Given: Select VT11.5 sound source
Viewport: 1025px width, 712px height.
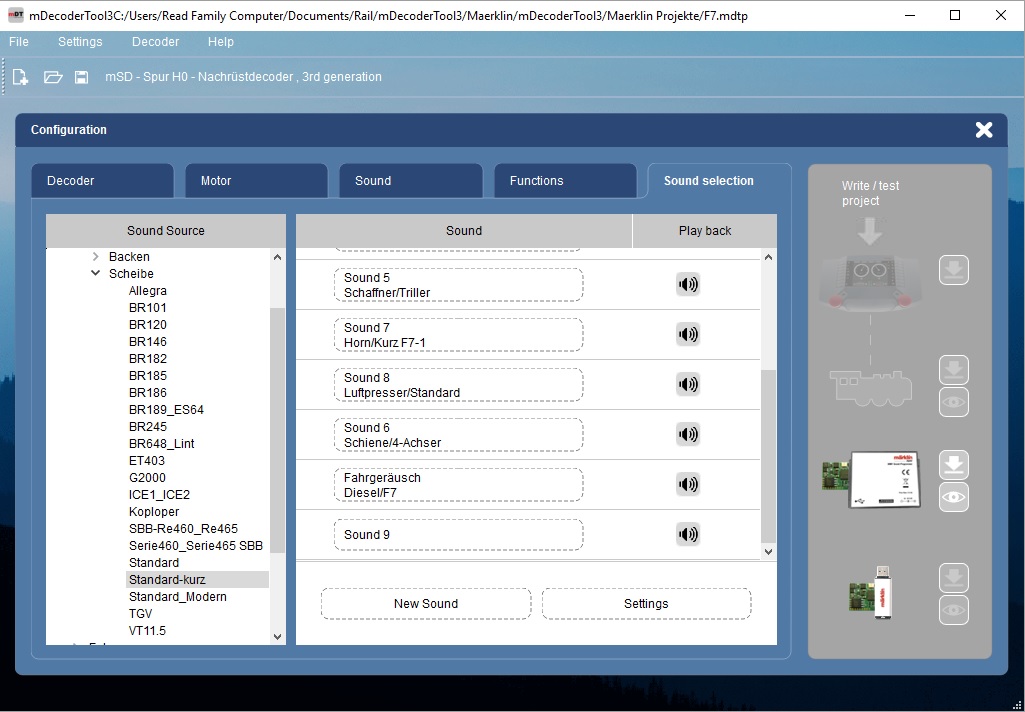Looking at the screenshot, I should [x=147, y=631].
